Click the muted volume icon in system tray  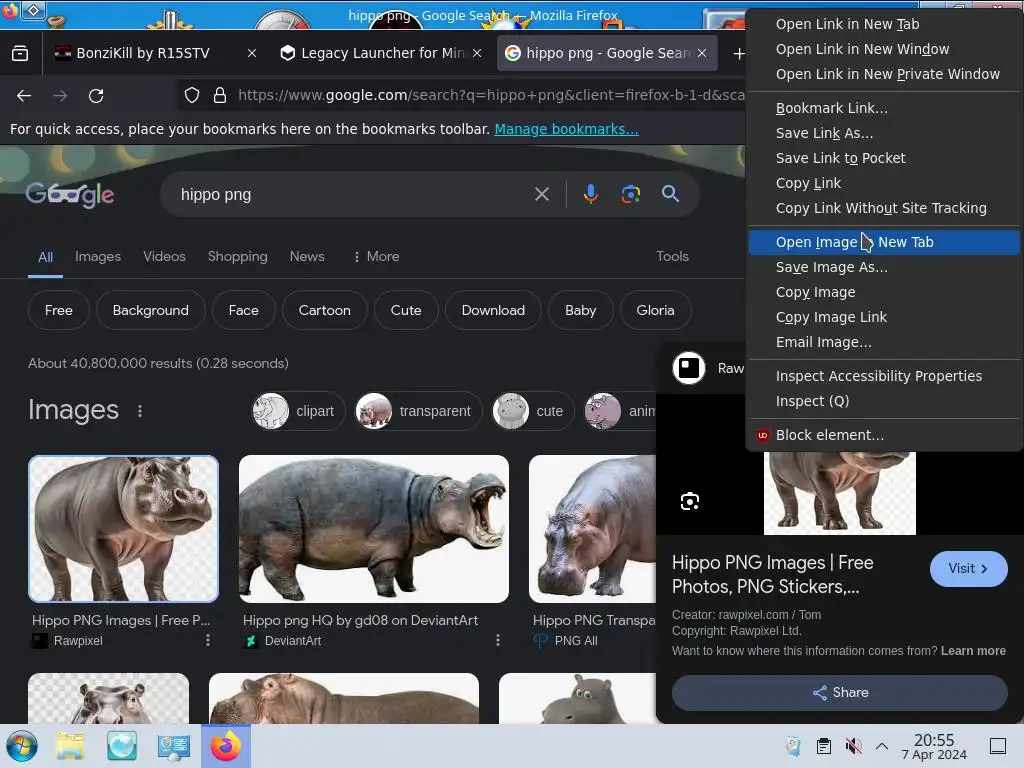[853, 746]
